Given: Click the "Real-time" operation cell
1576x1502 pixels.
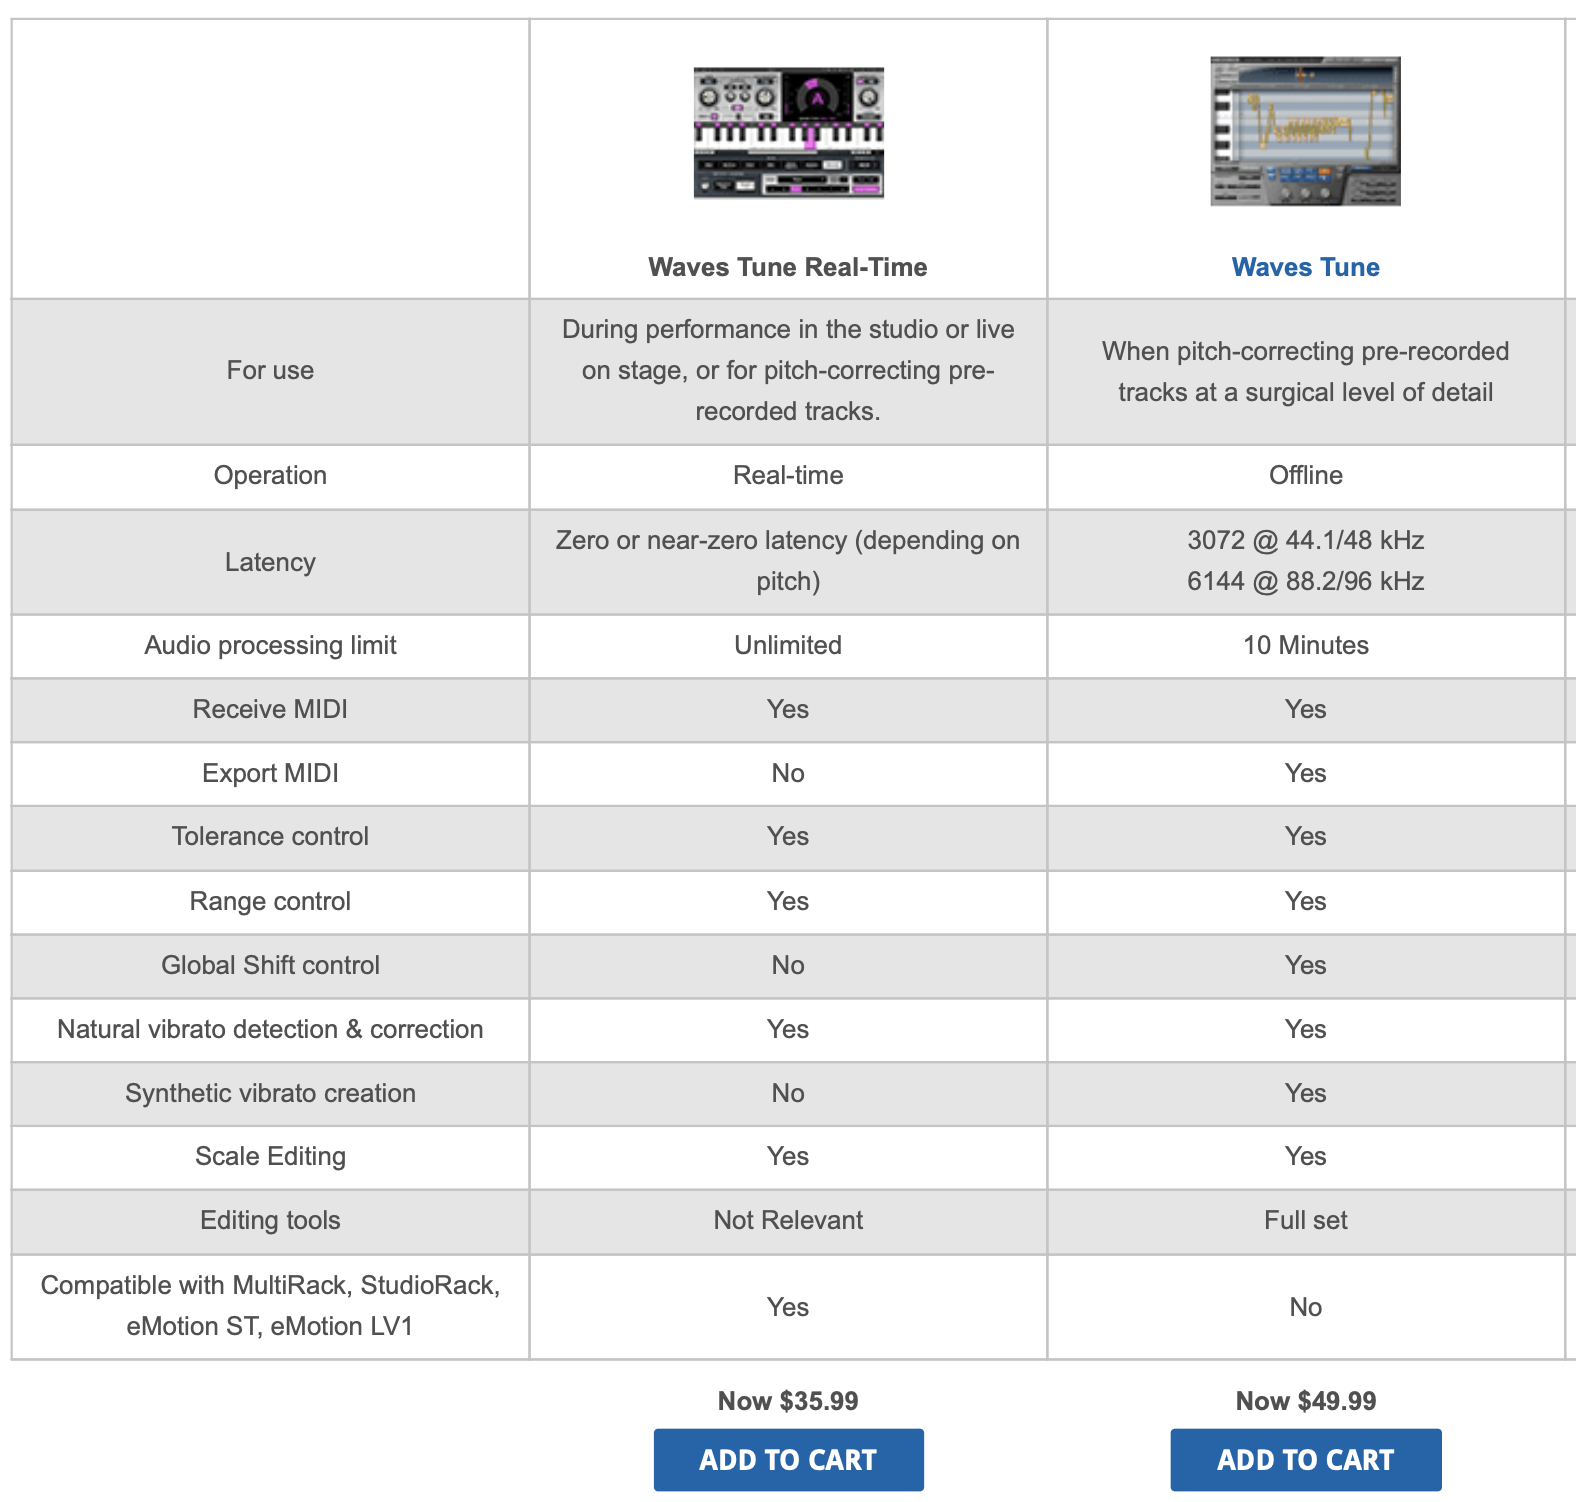Looking at the screenshot, I should click(788, 475).
